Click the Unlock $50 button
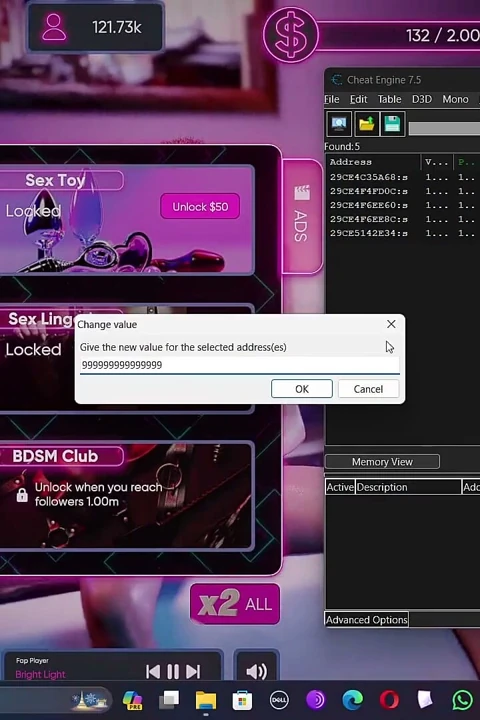This screenshot has height=720, width=480. [x=200, y=207]
